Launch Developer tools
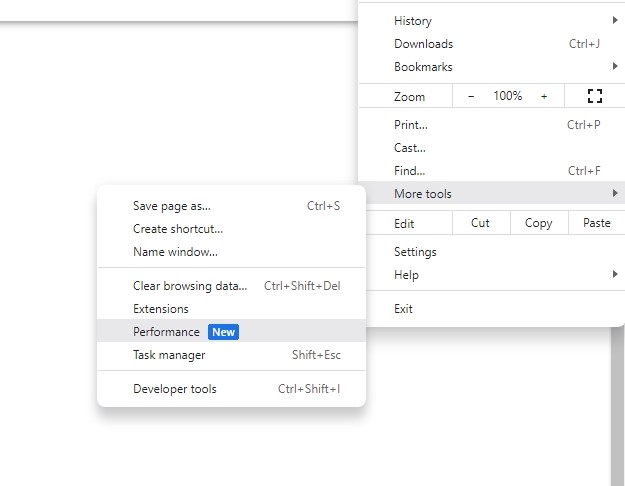Image resolution: width=625 pixels, height=486 pixels. [175, 389]
